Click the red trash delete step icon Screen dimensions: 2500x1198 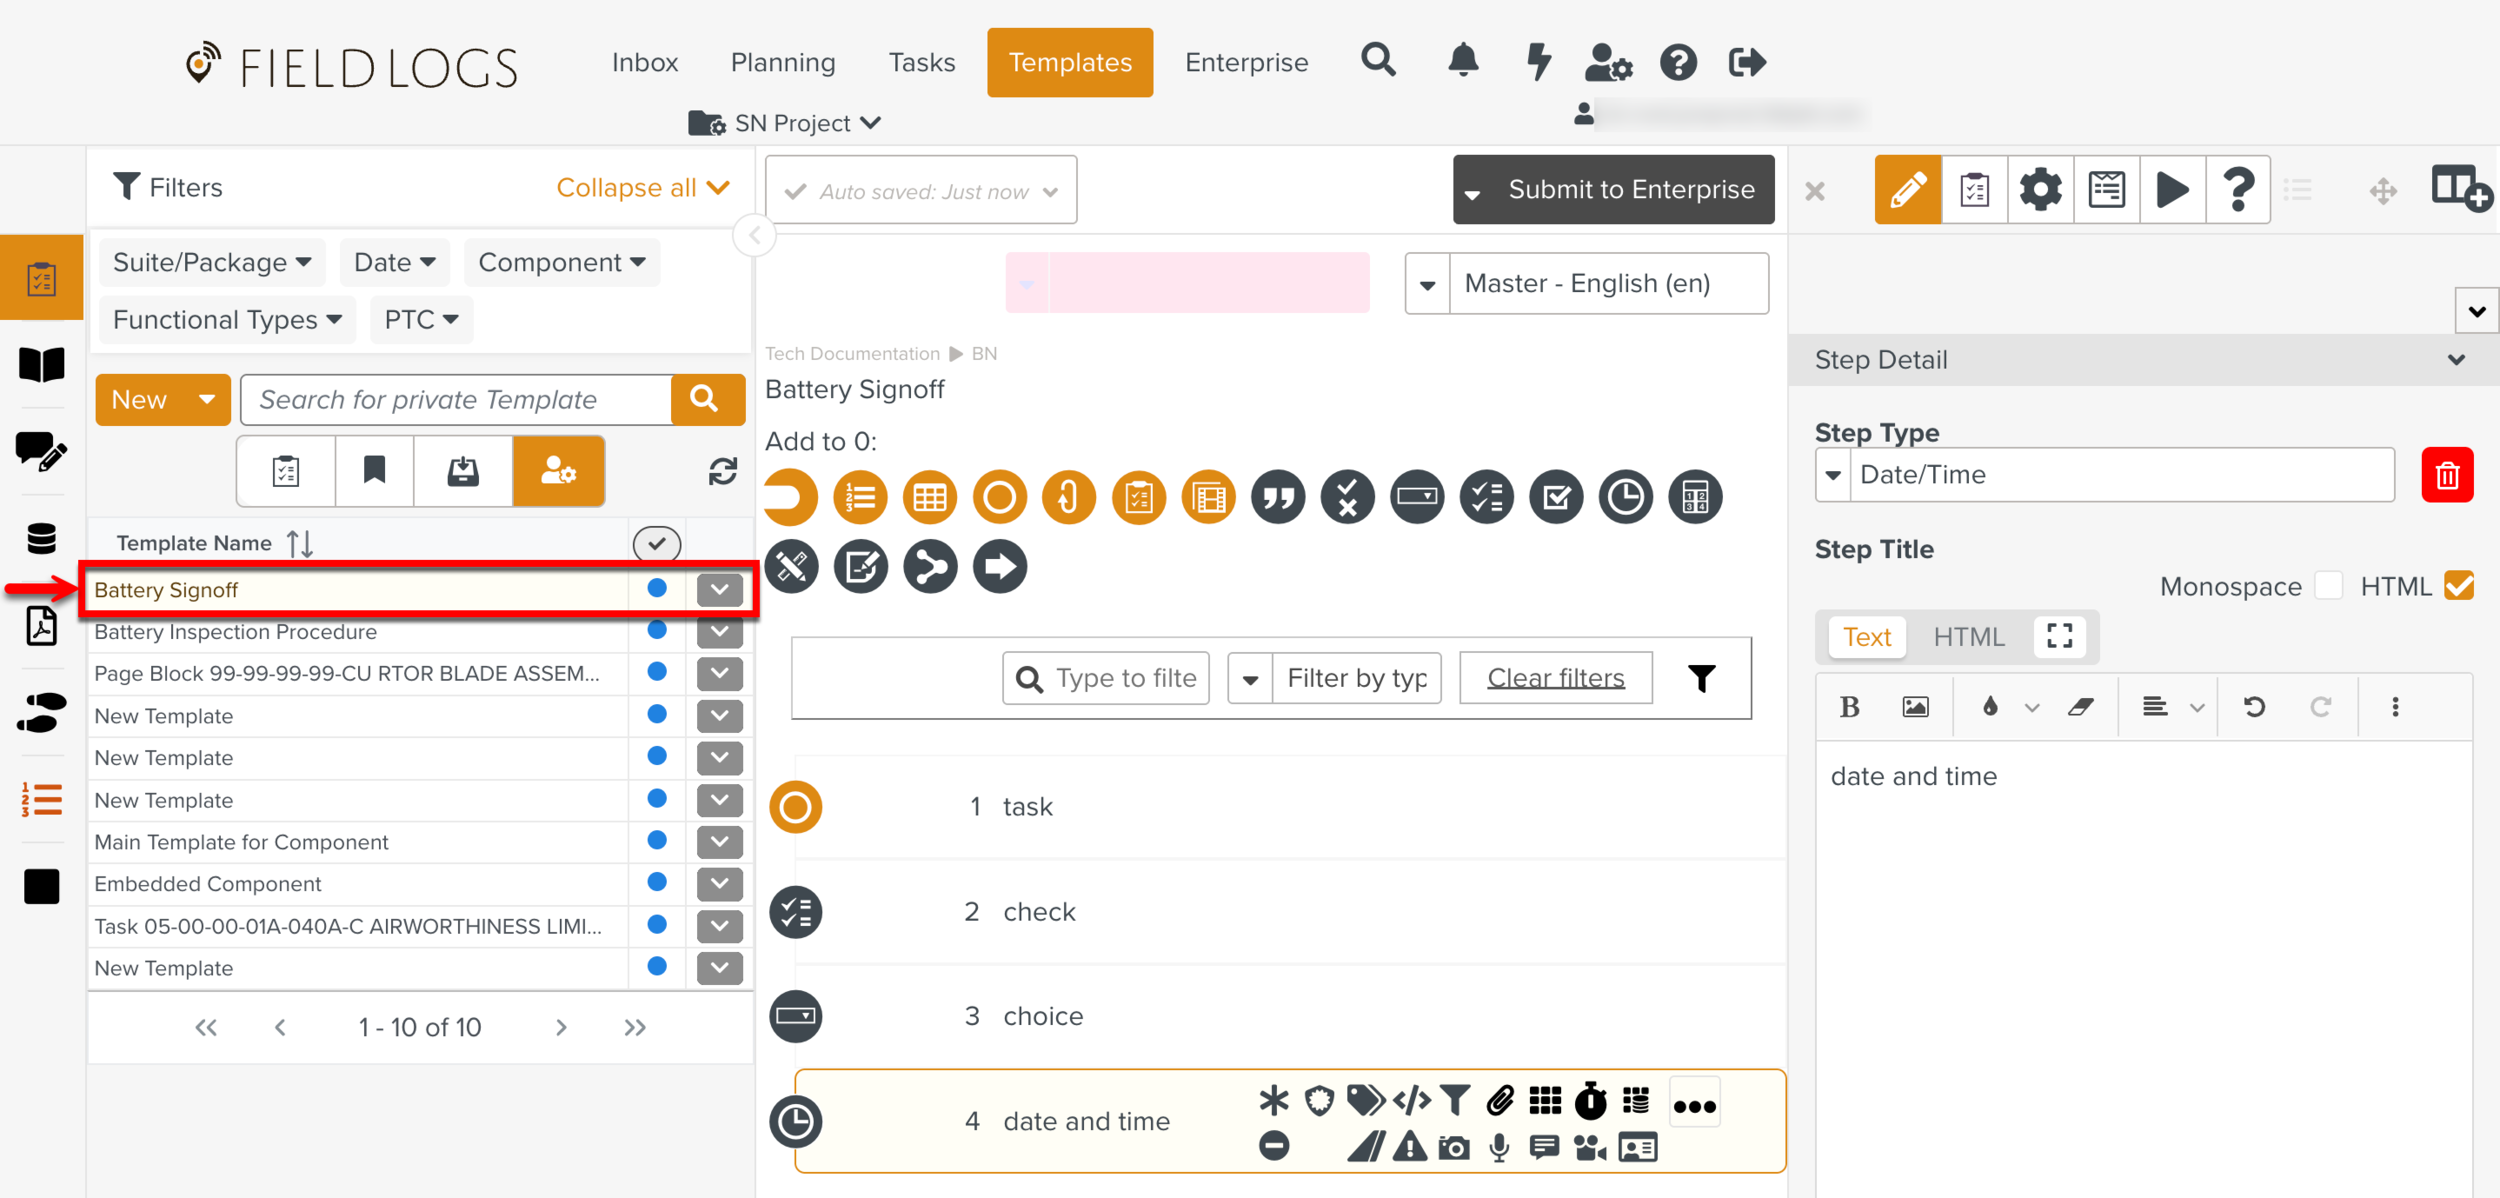[2446, 475]
